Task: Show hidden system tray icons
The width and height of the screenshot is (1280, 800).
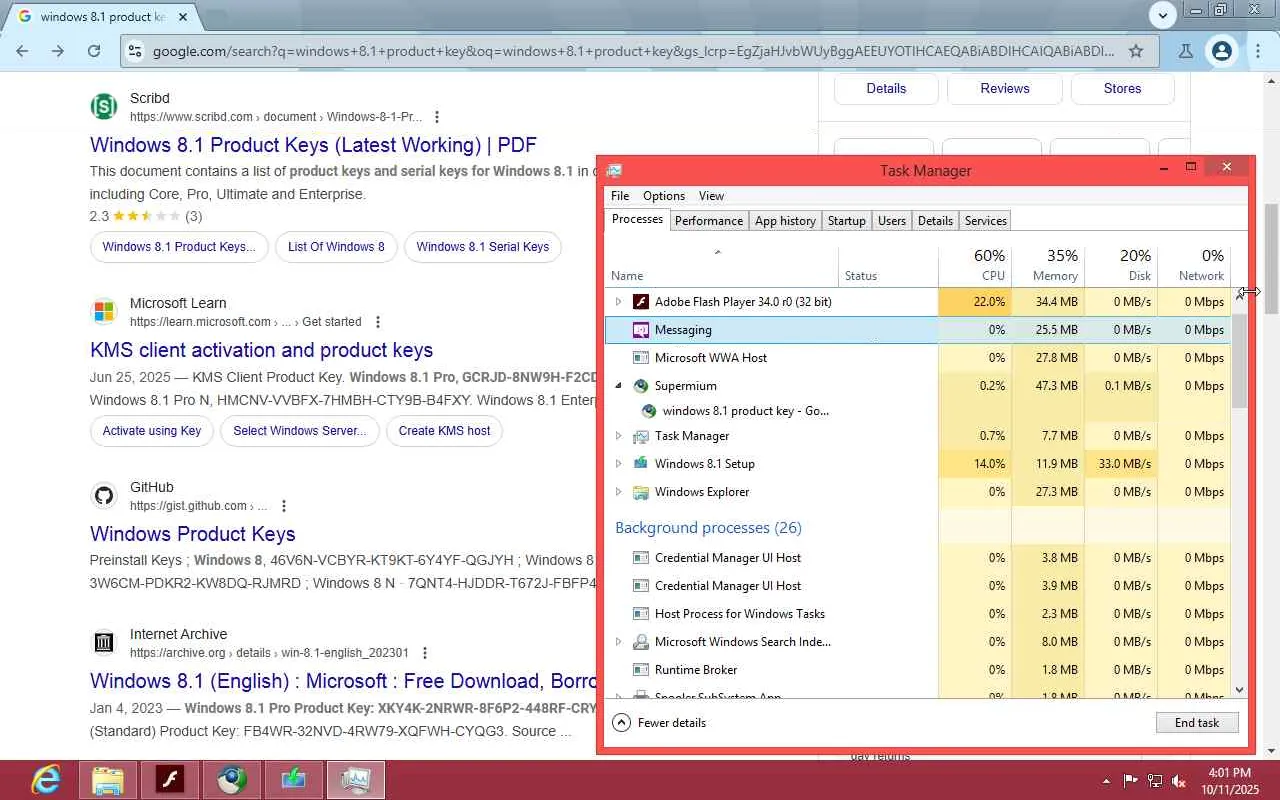Action: tap(1106, 781)
